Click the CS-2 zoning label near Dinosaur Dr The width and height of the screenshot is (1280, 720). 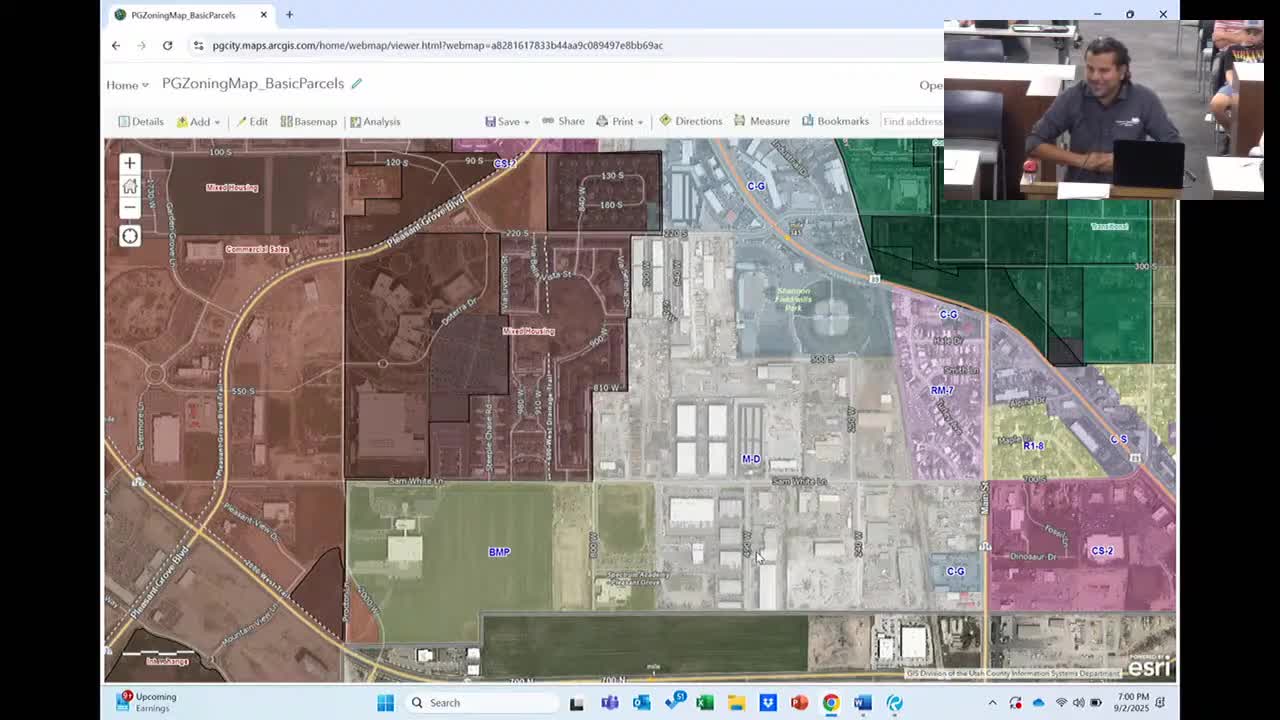[x=1102, y=551]
